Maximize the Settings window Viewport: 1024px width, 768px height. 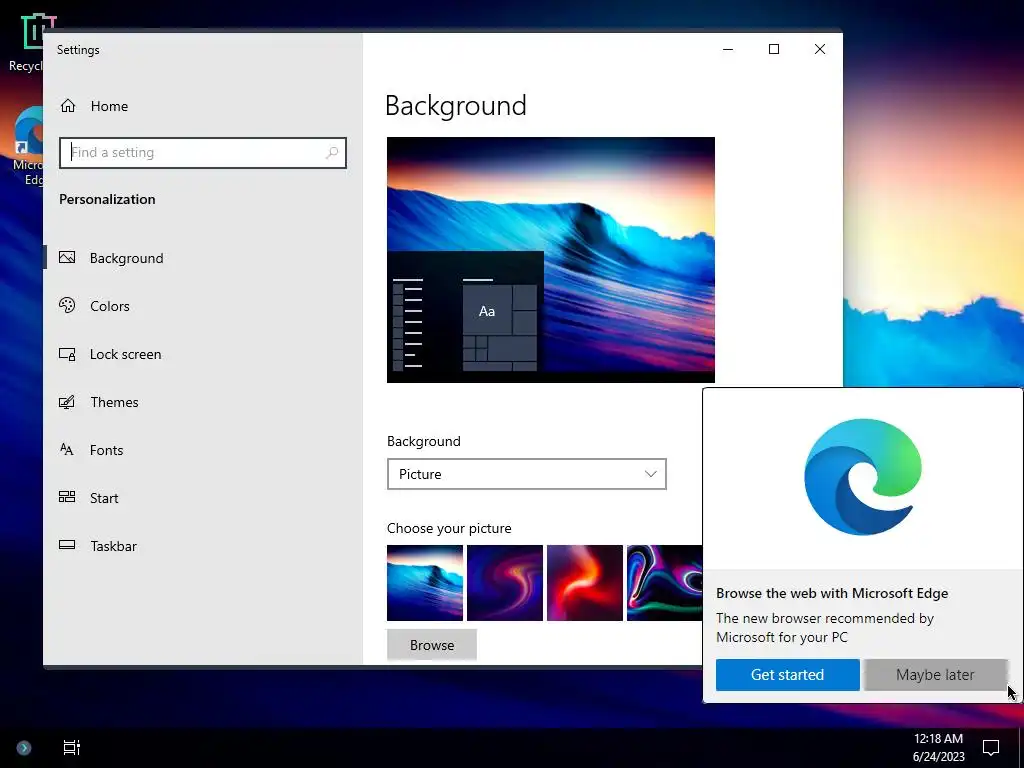[774, 49]
